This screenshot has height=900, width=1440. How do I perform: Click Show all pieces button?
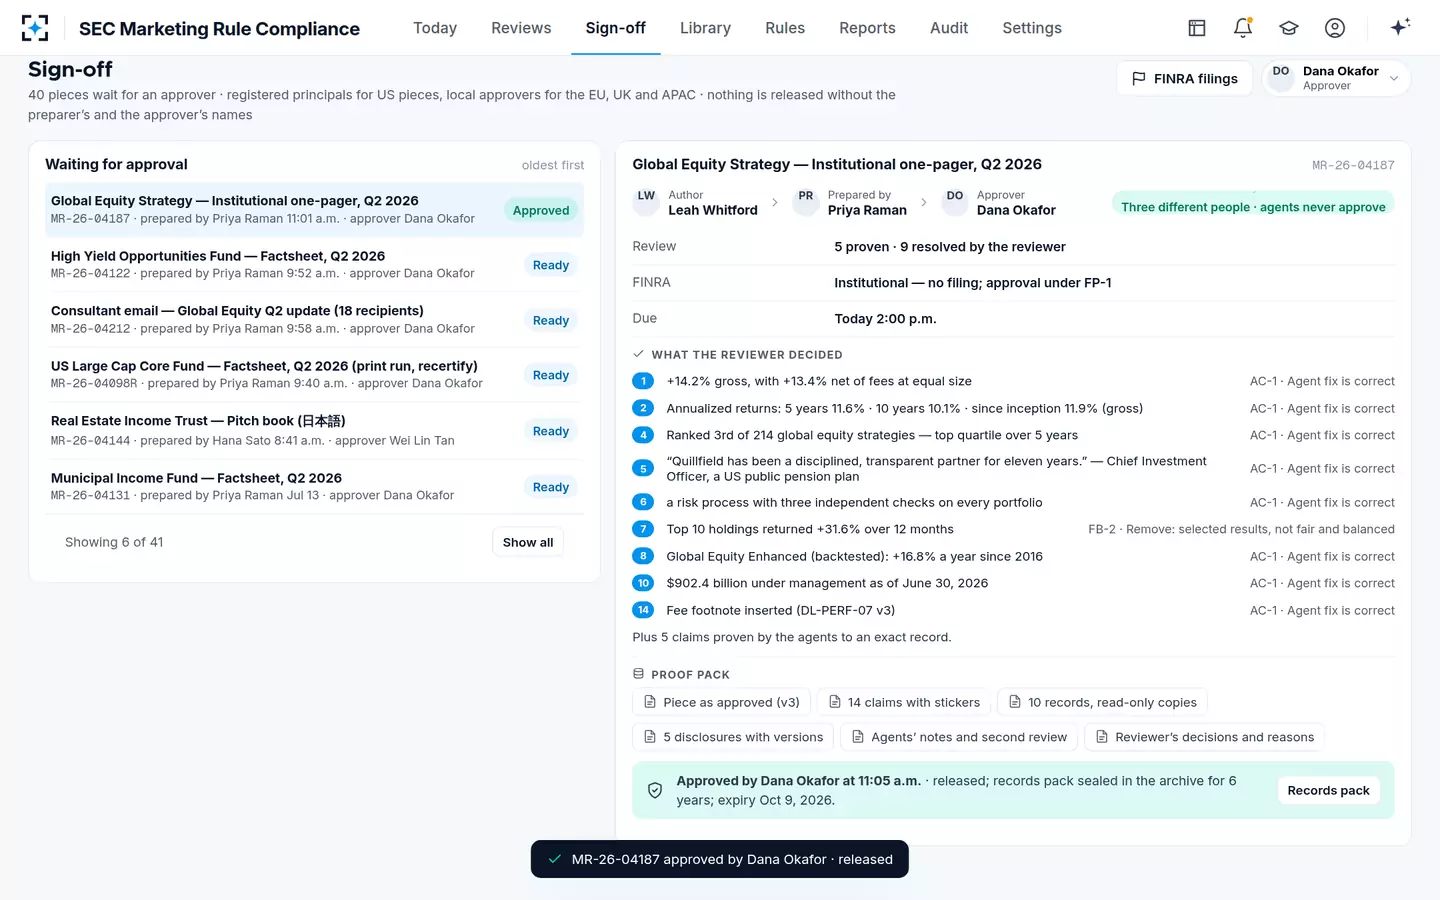(x=528, y=542)
